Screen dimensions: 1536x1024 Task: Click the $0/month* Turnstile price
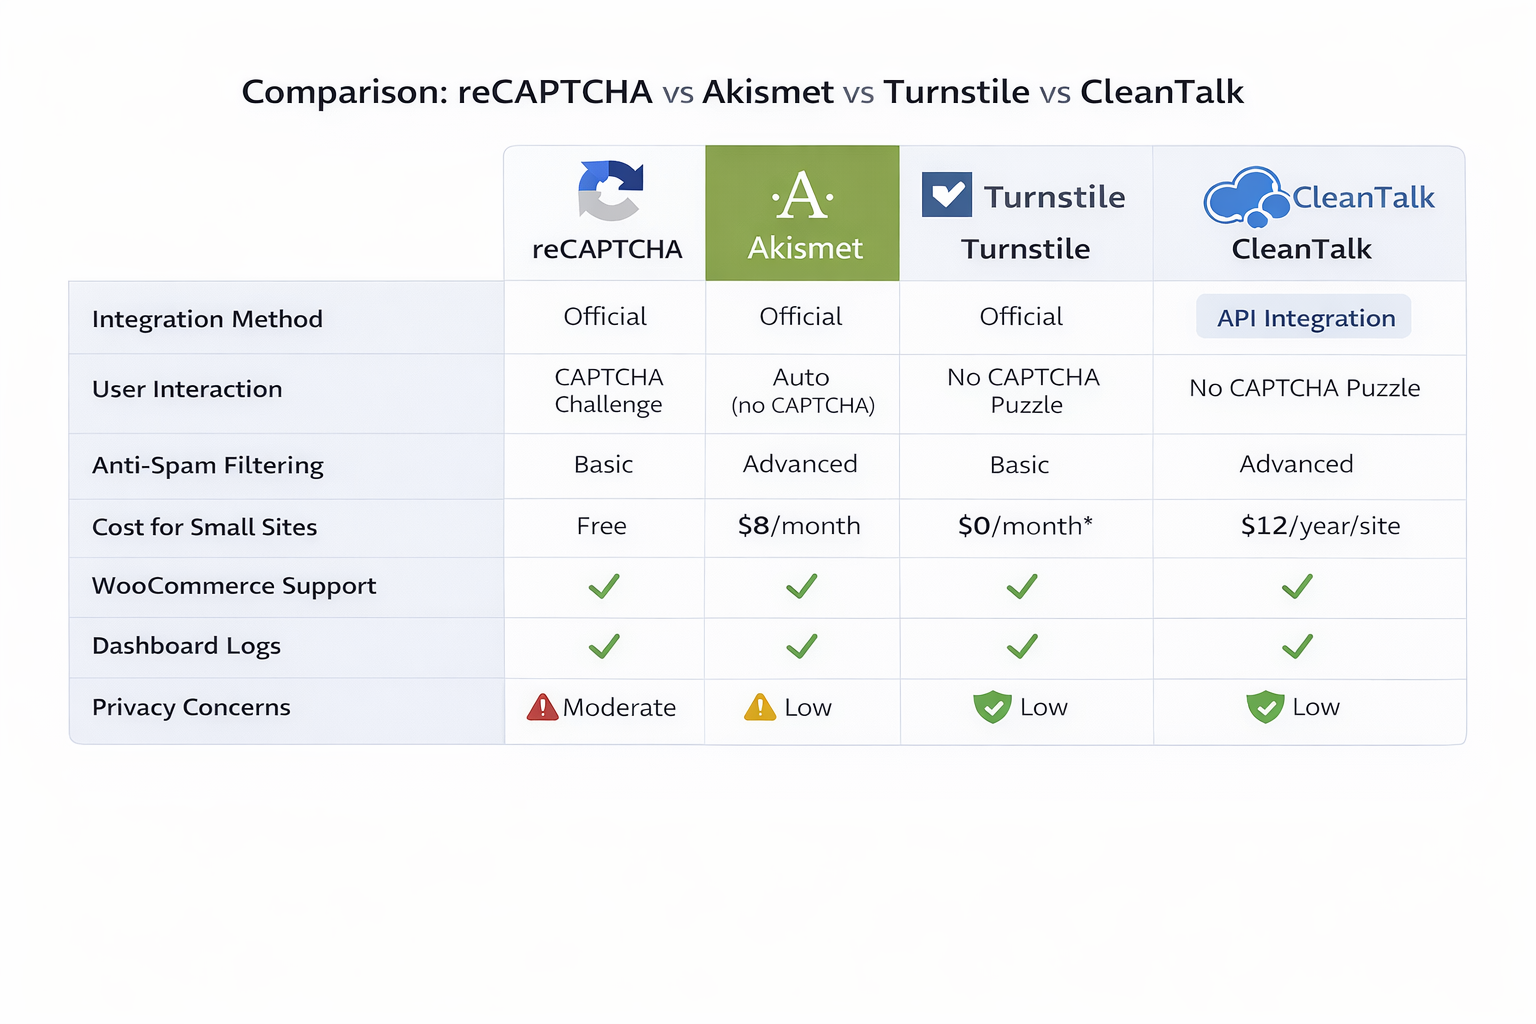click(x=1025, y=526)
